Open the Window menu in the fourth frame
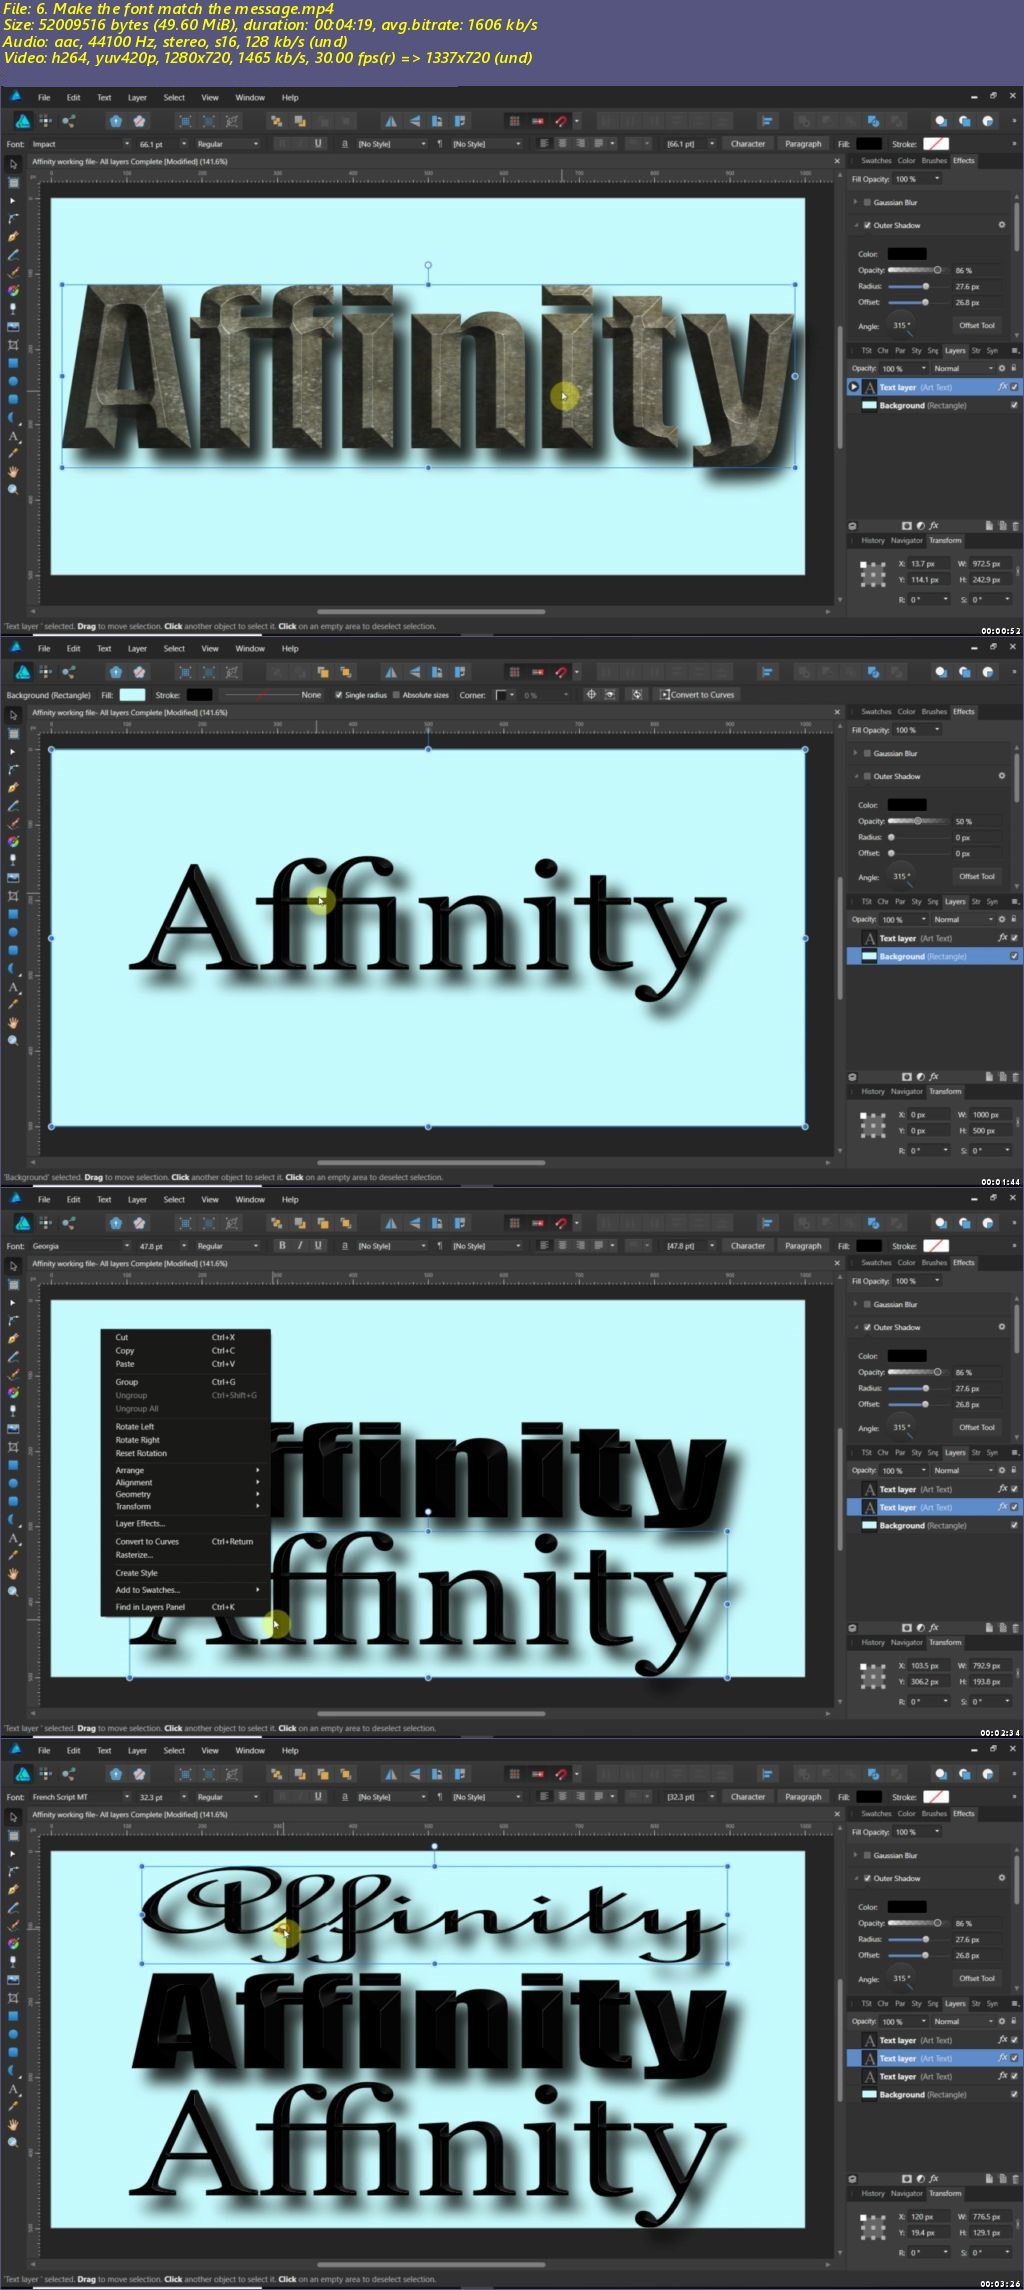1024x2290 pixels. click(x=250, y=1750)
